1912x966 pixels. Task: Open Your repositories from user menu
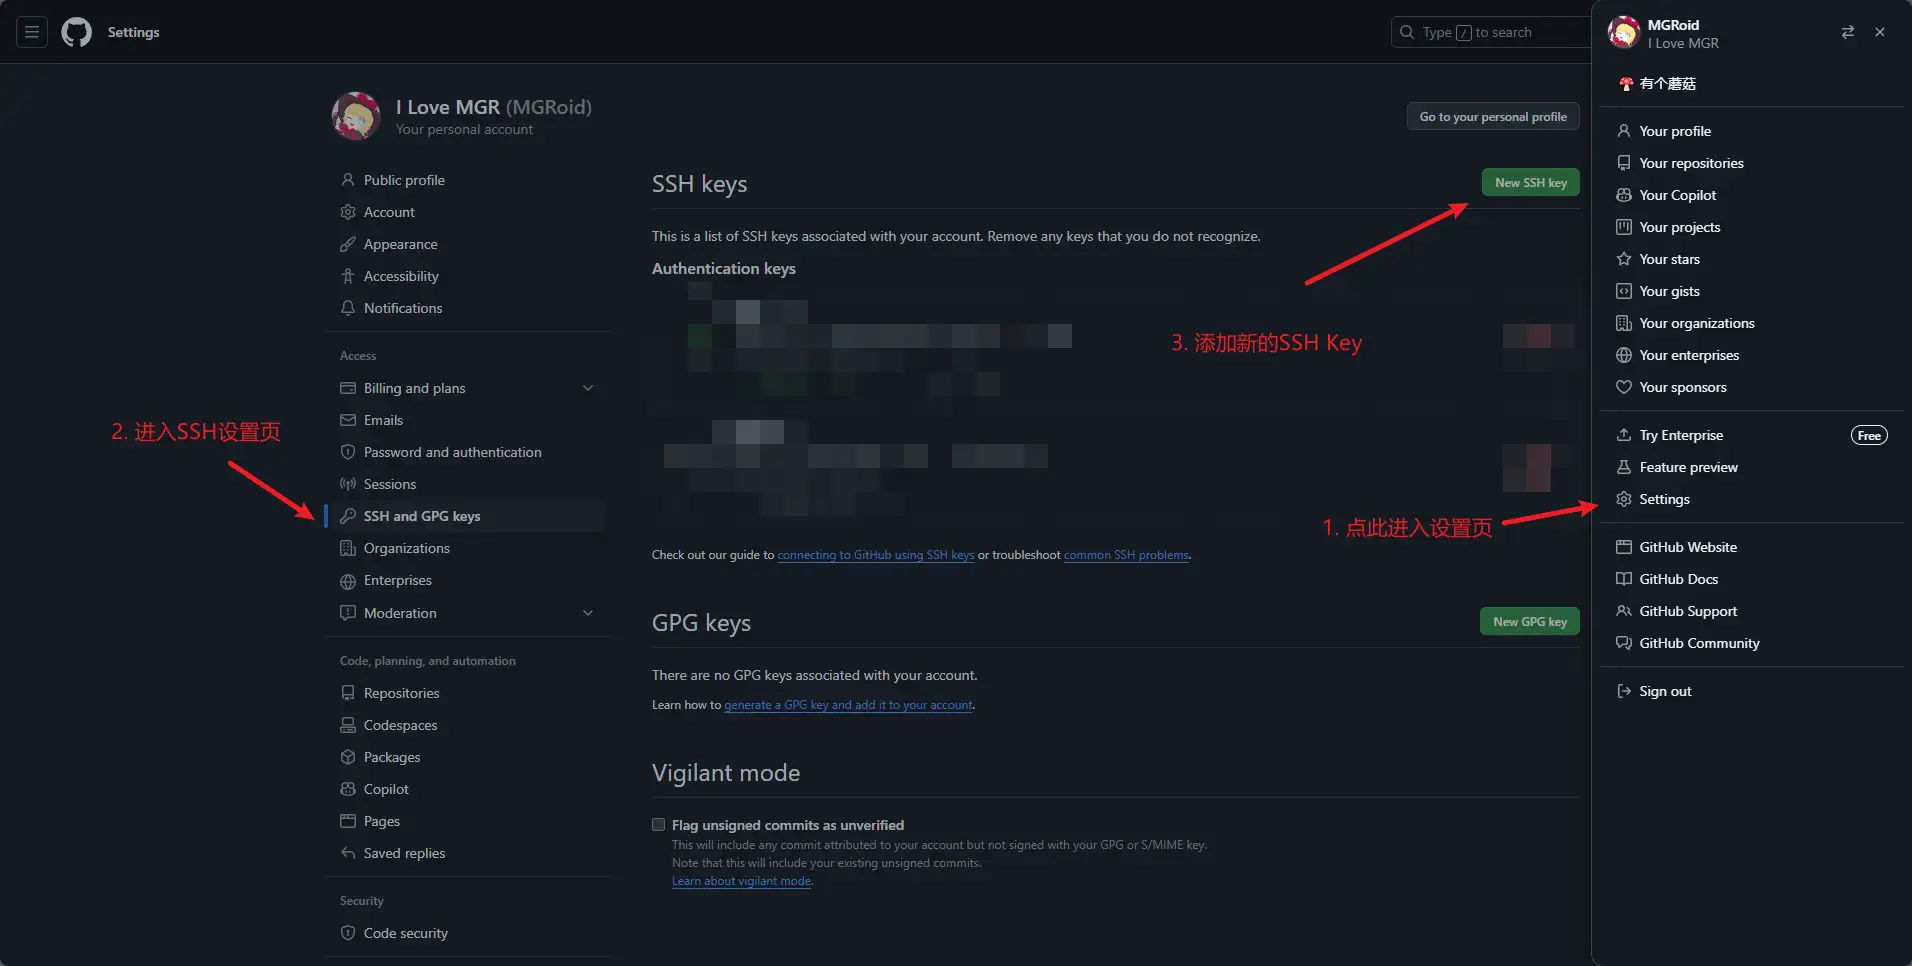(x=1752, y=163)
